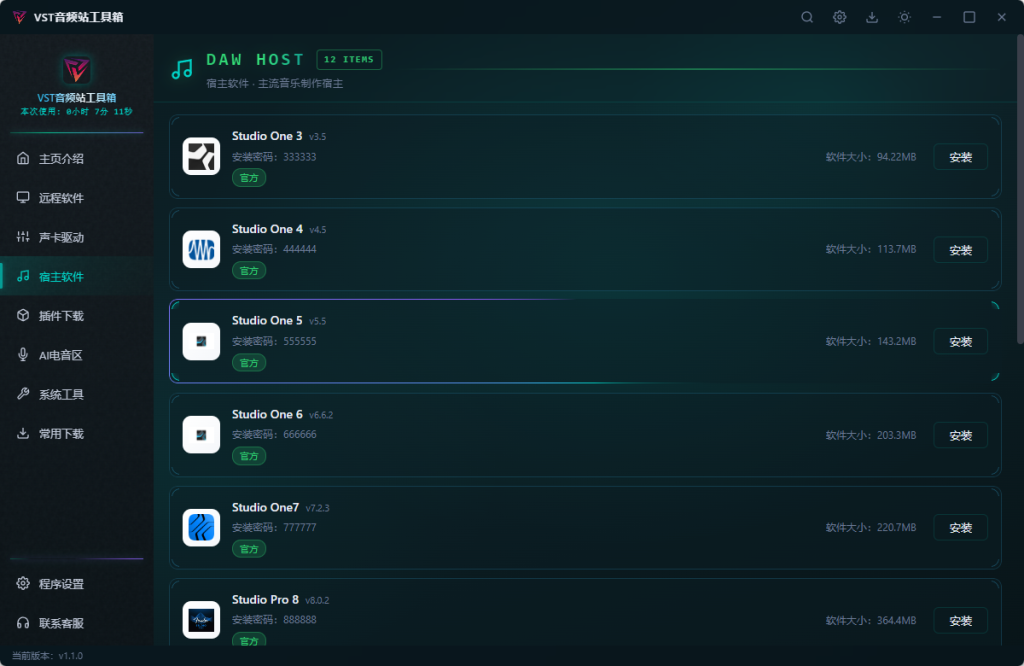Install Studio One 3 with 安装 button
The width and height of the screenshot is (1024, 666).
(x=960, y=157)
